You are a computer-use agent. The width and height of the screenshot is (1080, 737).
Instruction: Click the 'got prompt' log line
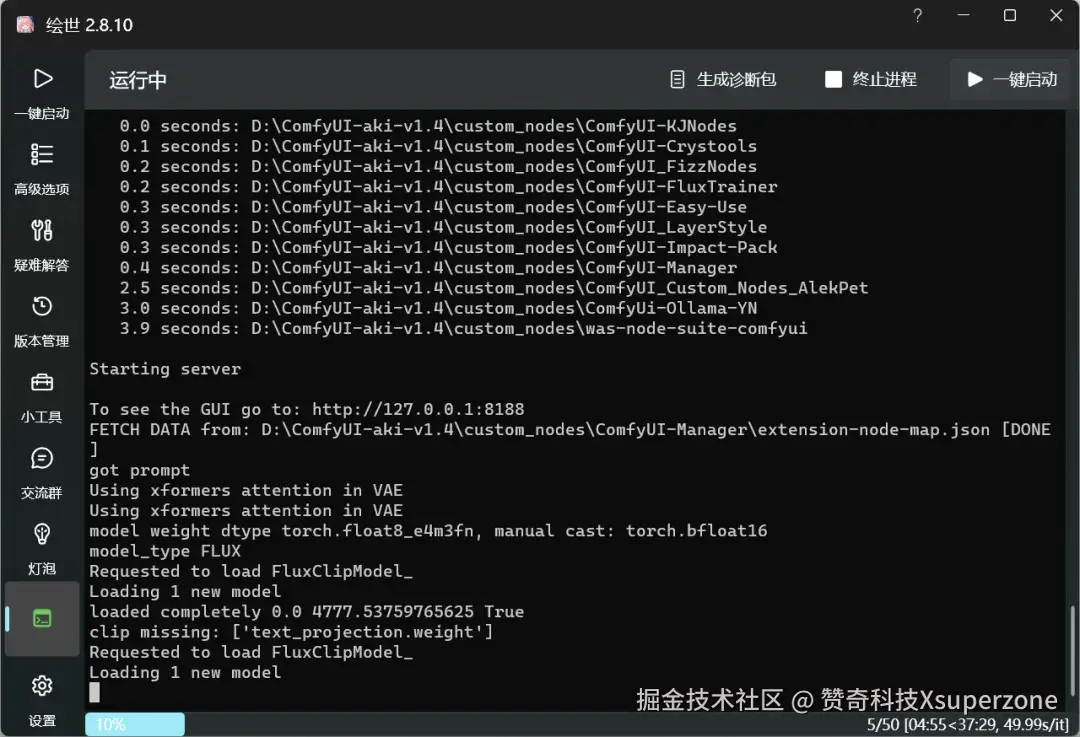[140, 470]
